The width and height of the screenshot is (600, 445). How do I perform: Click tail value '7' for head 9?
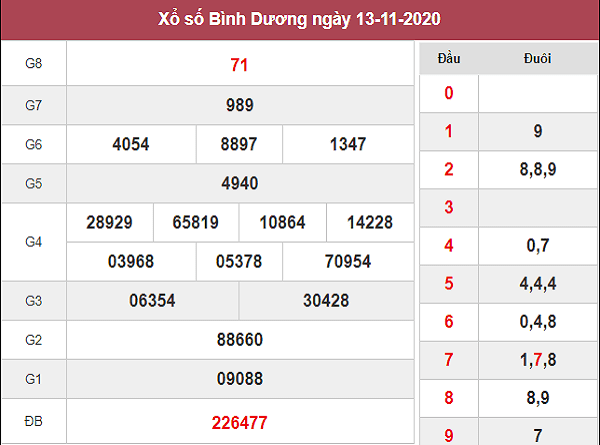(538, 435)
